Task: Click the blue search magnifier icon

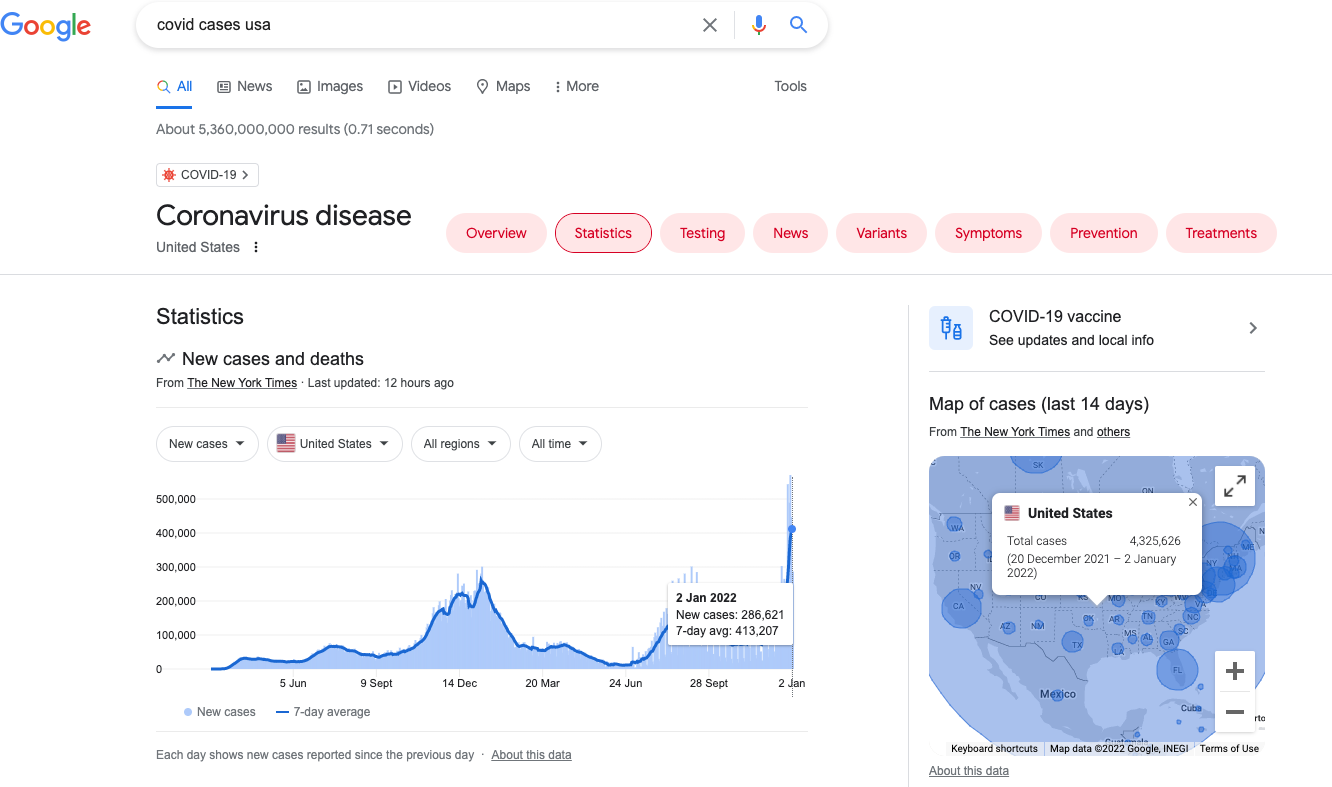Action: (x=798, y=25)
